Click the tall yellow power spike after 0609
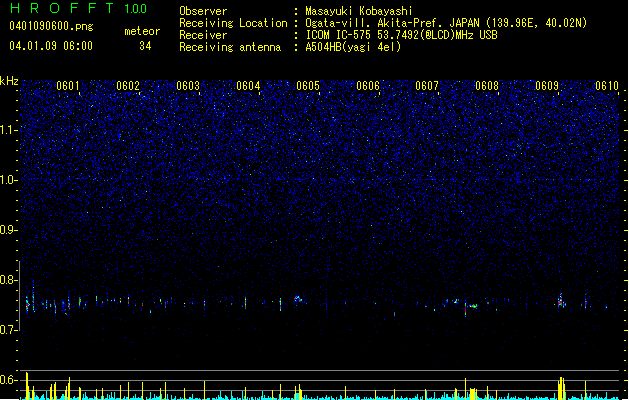 point(561,388)
